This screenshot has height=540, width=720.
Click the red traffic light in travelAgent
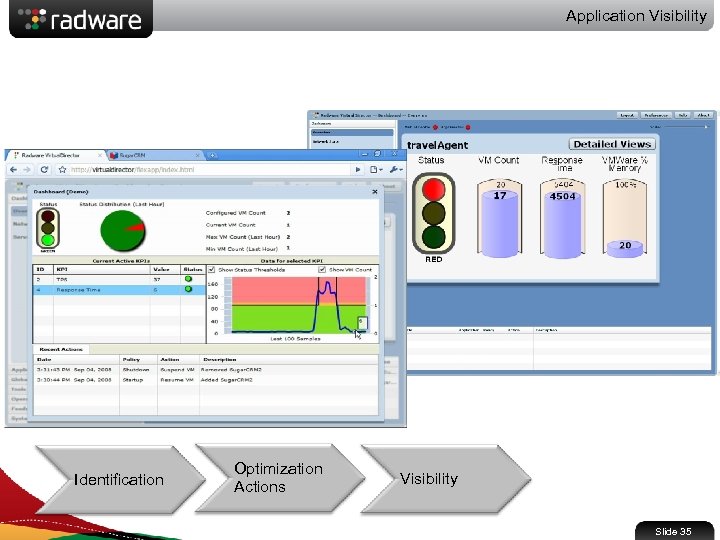click(x=433, y=189)
